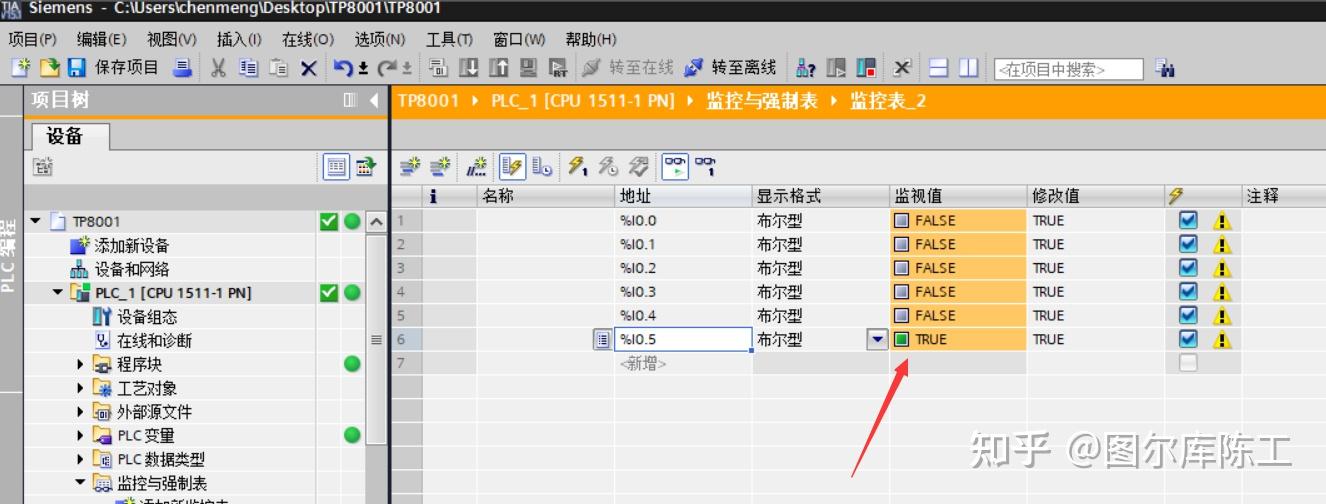1326x504 pixels.
Task: Split editor area horizontally
Action: coord(938,68)
